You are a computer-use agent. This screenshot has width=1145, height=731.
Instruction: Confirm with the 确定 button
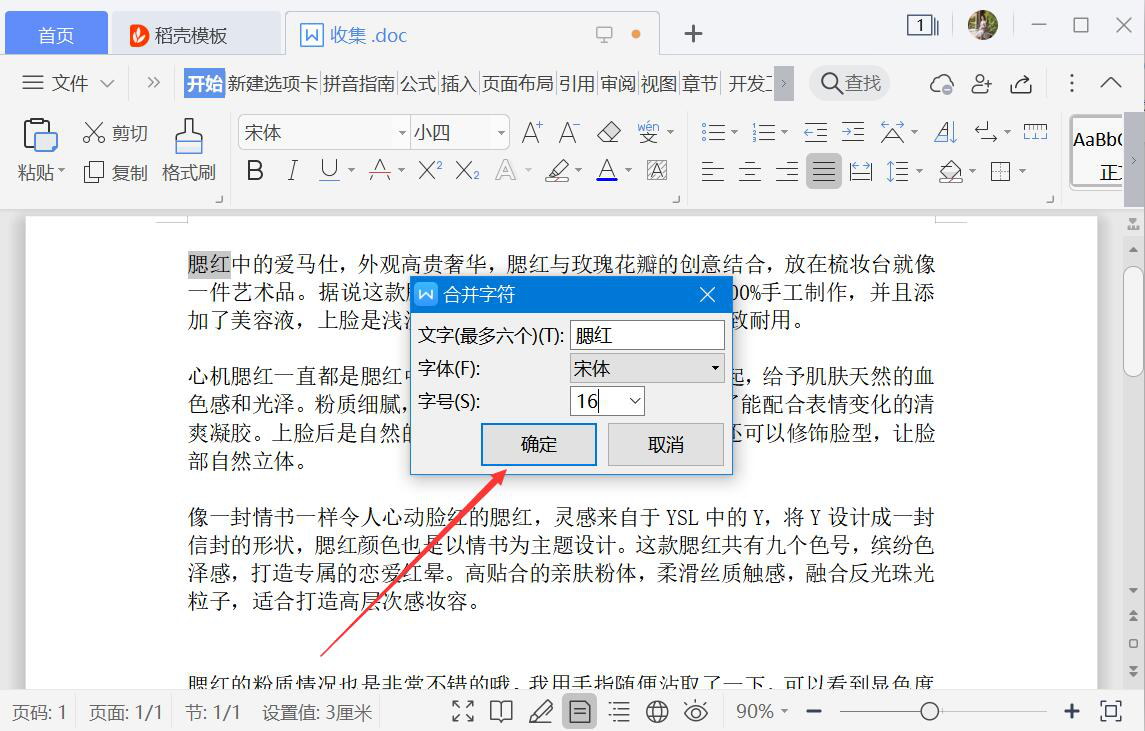(x=539, y=444)
